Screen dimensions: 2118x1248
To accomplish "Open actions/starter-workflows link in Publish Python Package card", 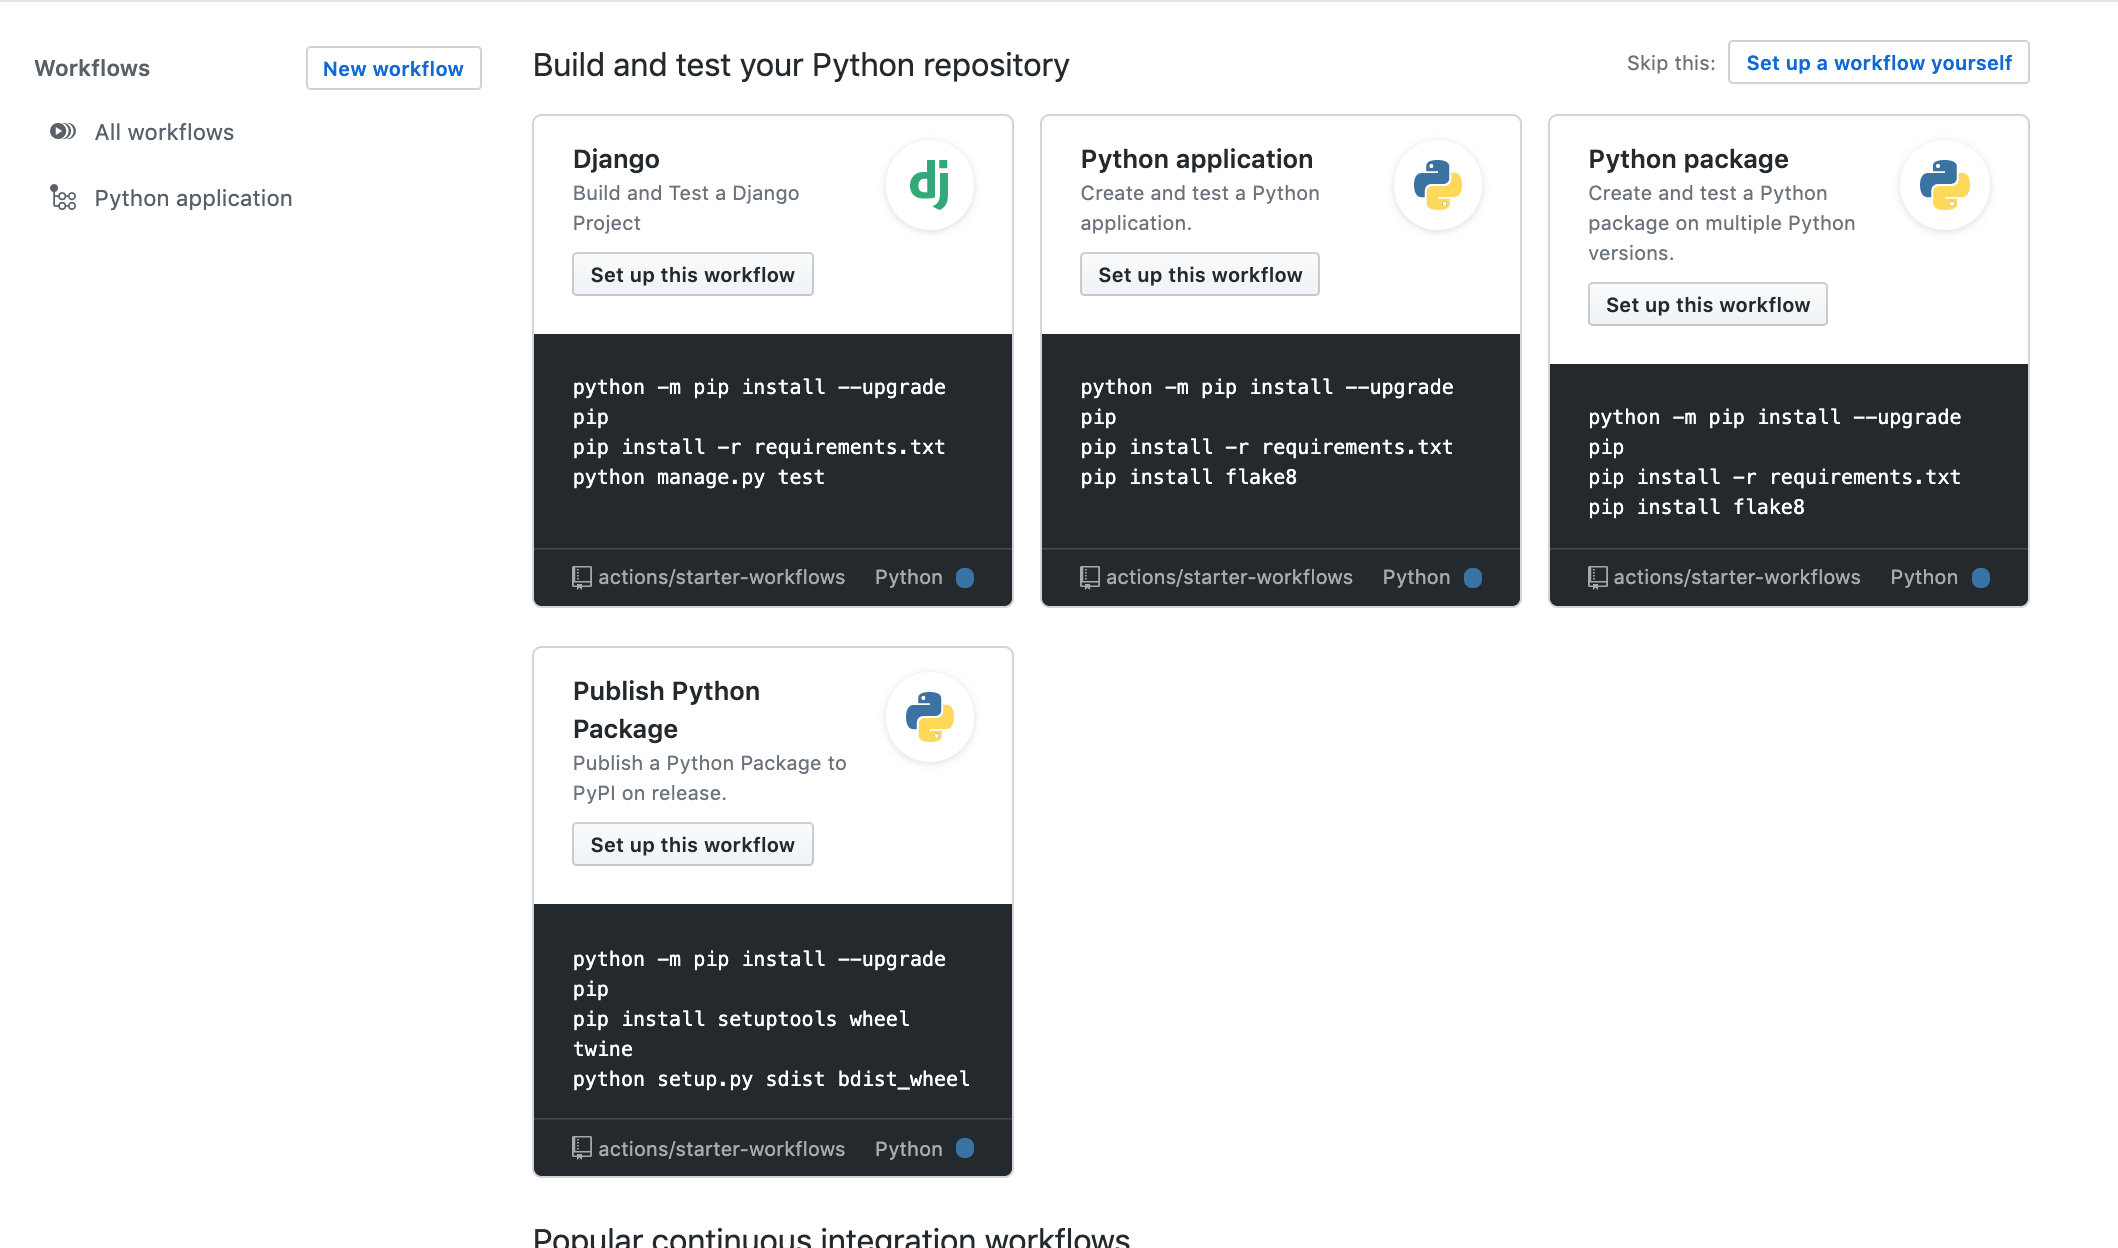I will 721,1149.
